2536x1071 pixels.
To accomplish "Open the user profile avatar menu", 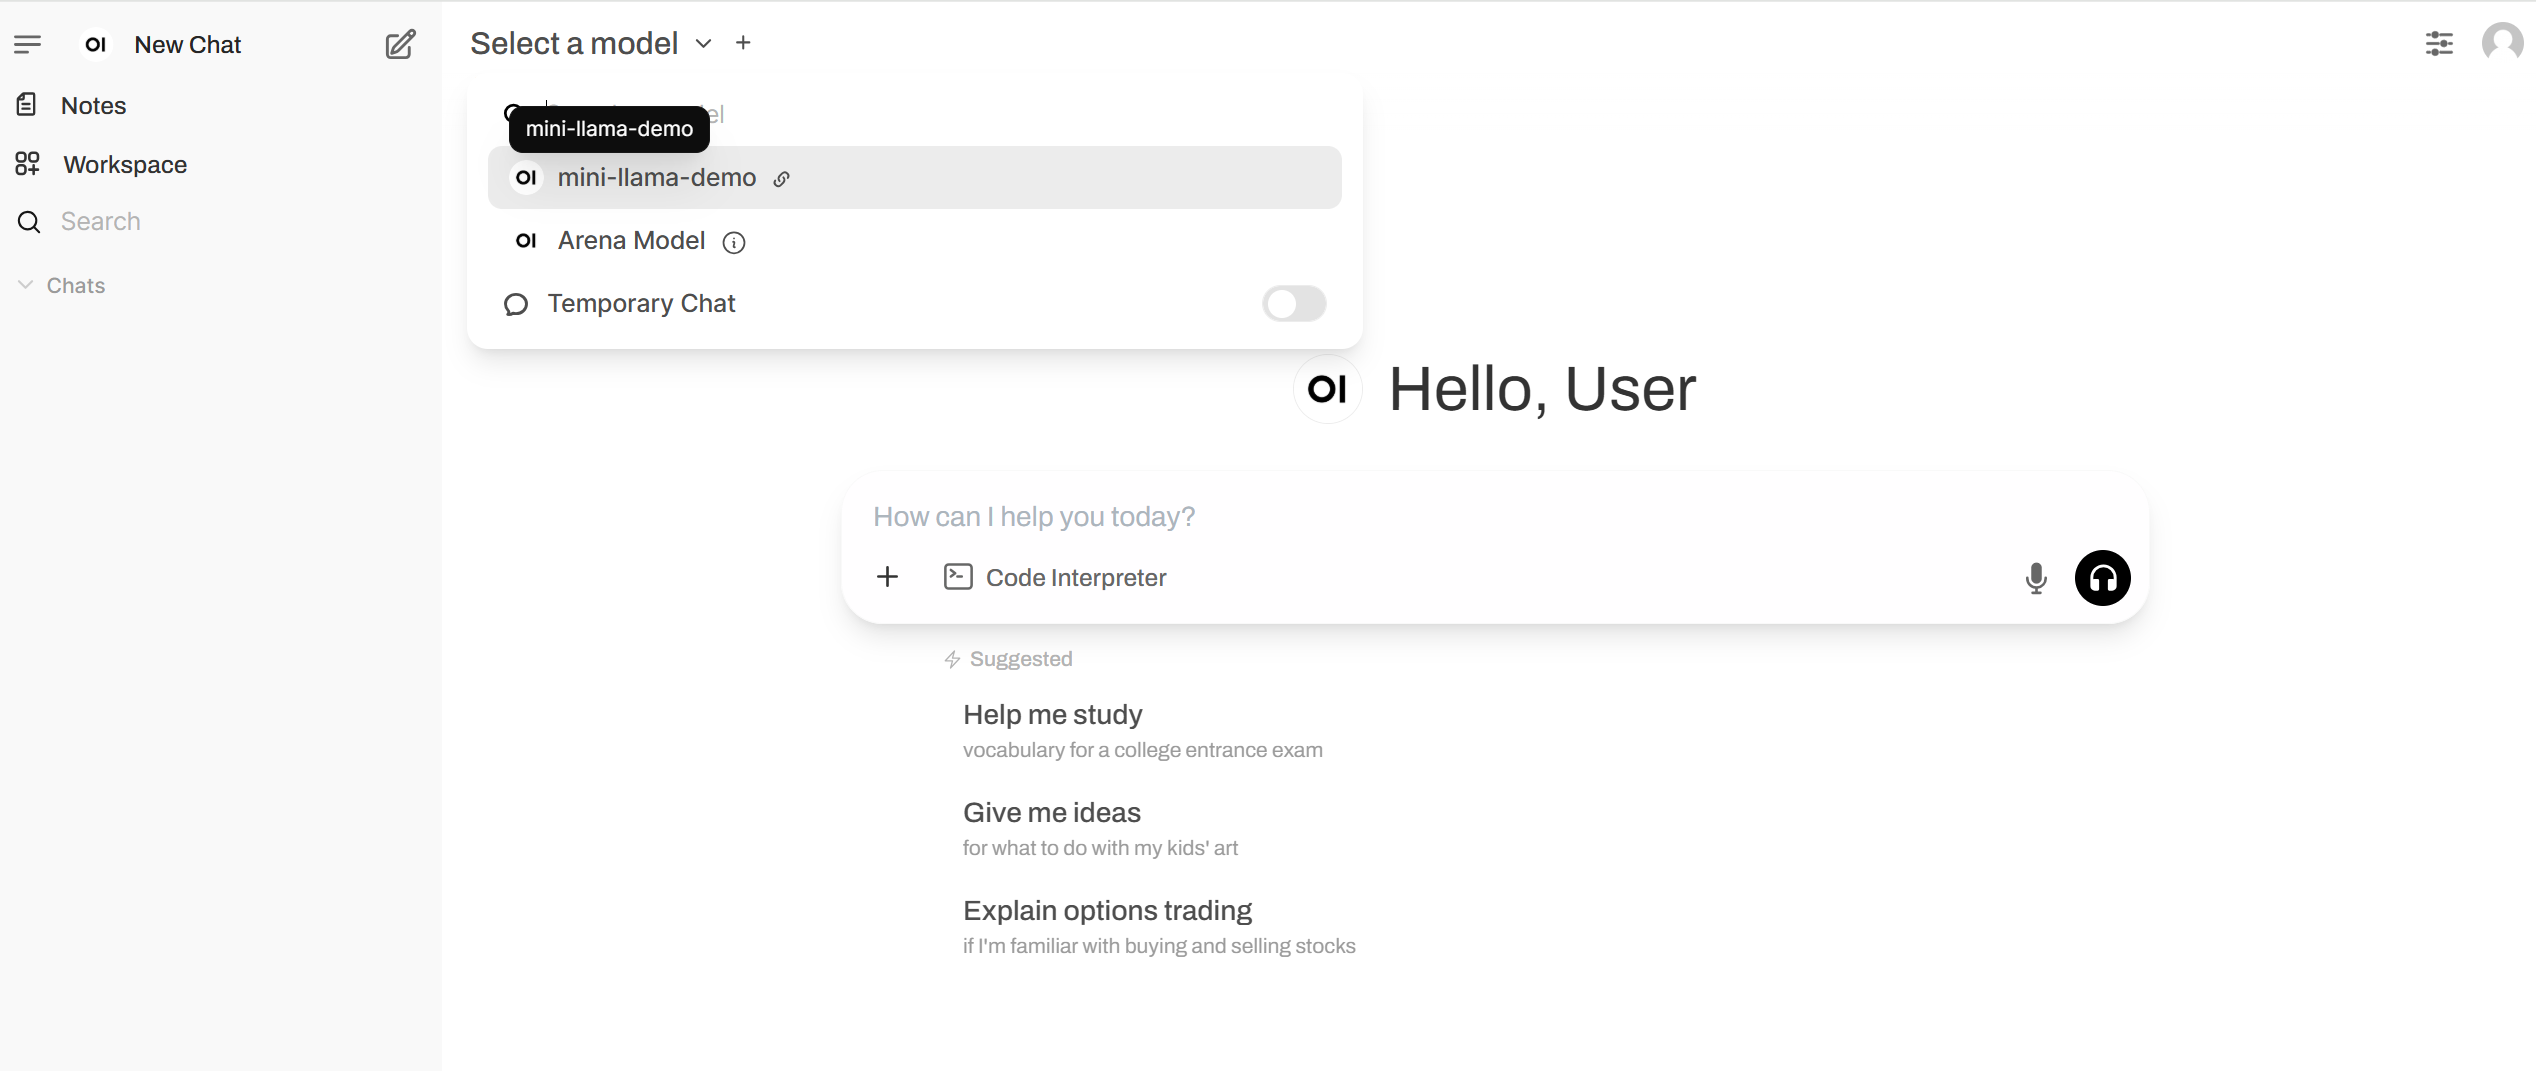I will click(x=2502, y=43).
